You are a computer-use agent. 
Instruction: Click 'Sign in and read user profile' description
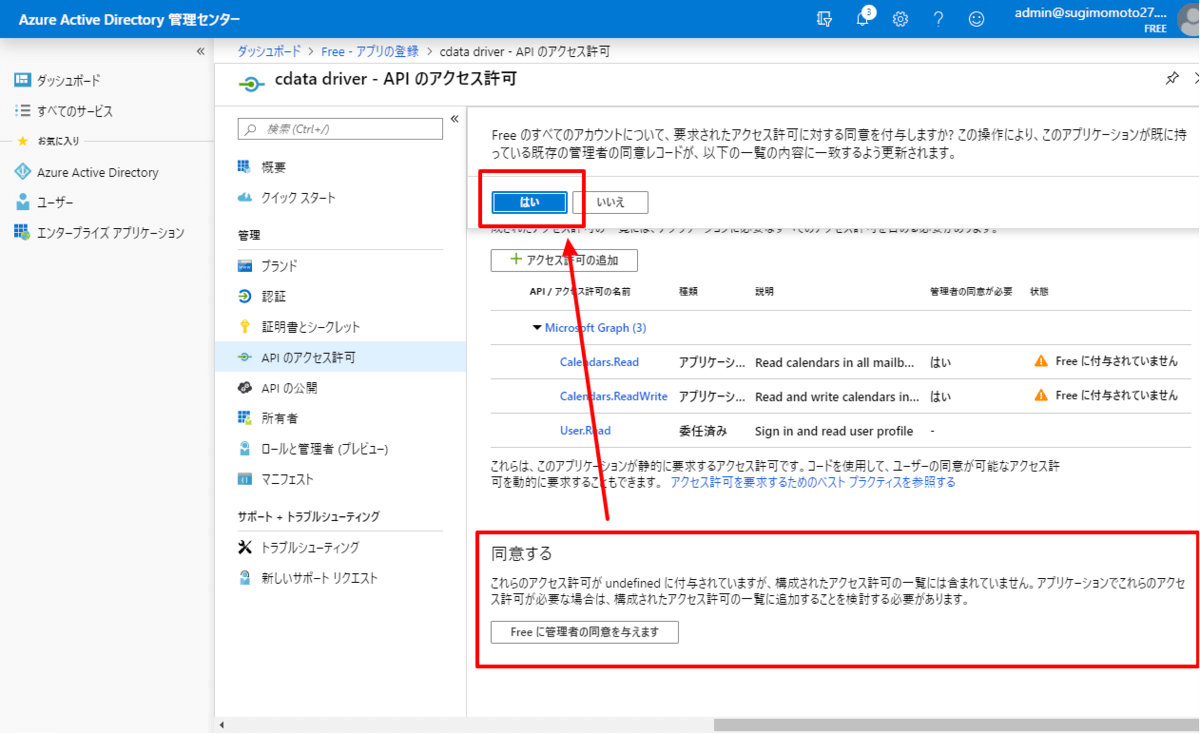pos(834,431)
